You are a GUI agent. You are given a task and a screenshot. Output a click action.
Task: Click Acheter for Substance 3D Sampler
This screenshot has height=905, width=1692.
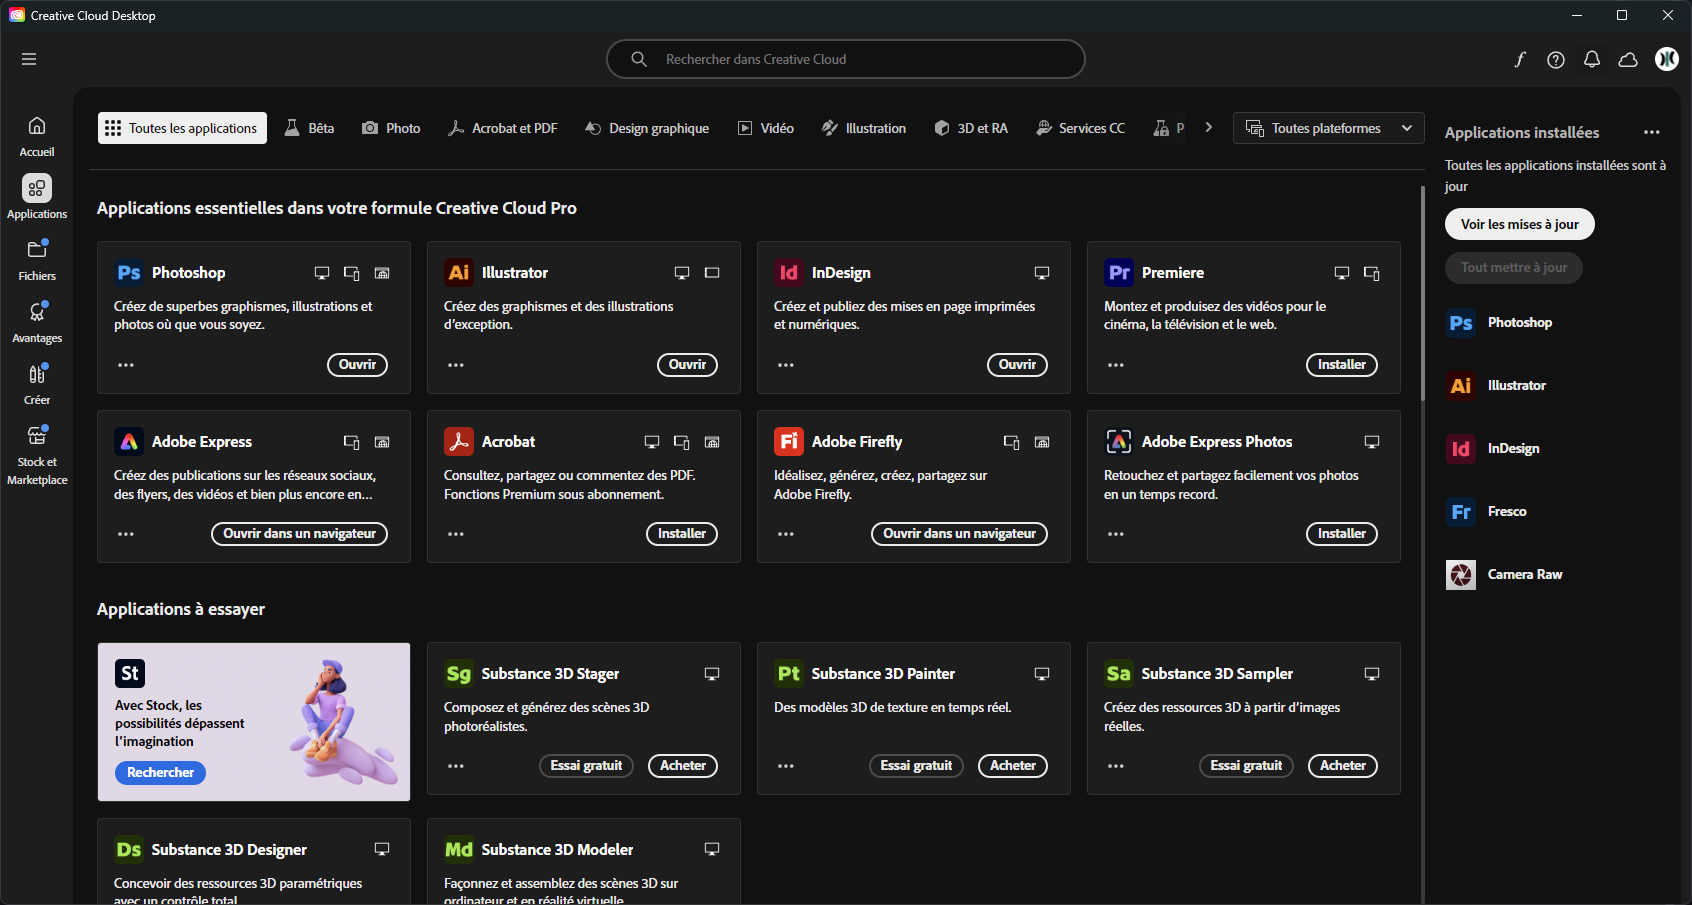(x=1343, y=766)
